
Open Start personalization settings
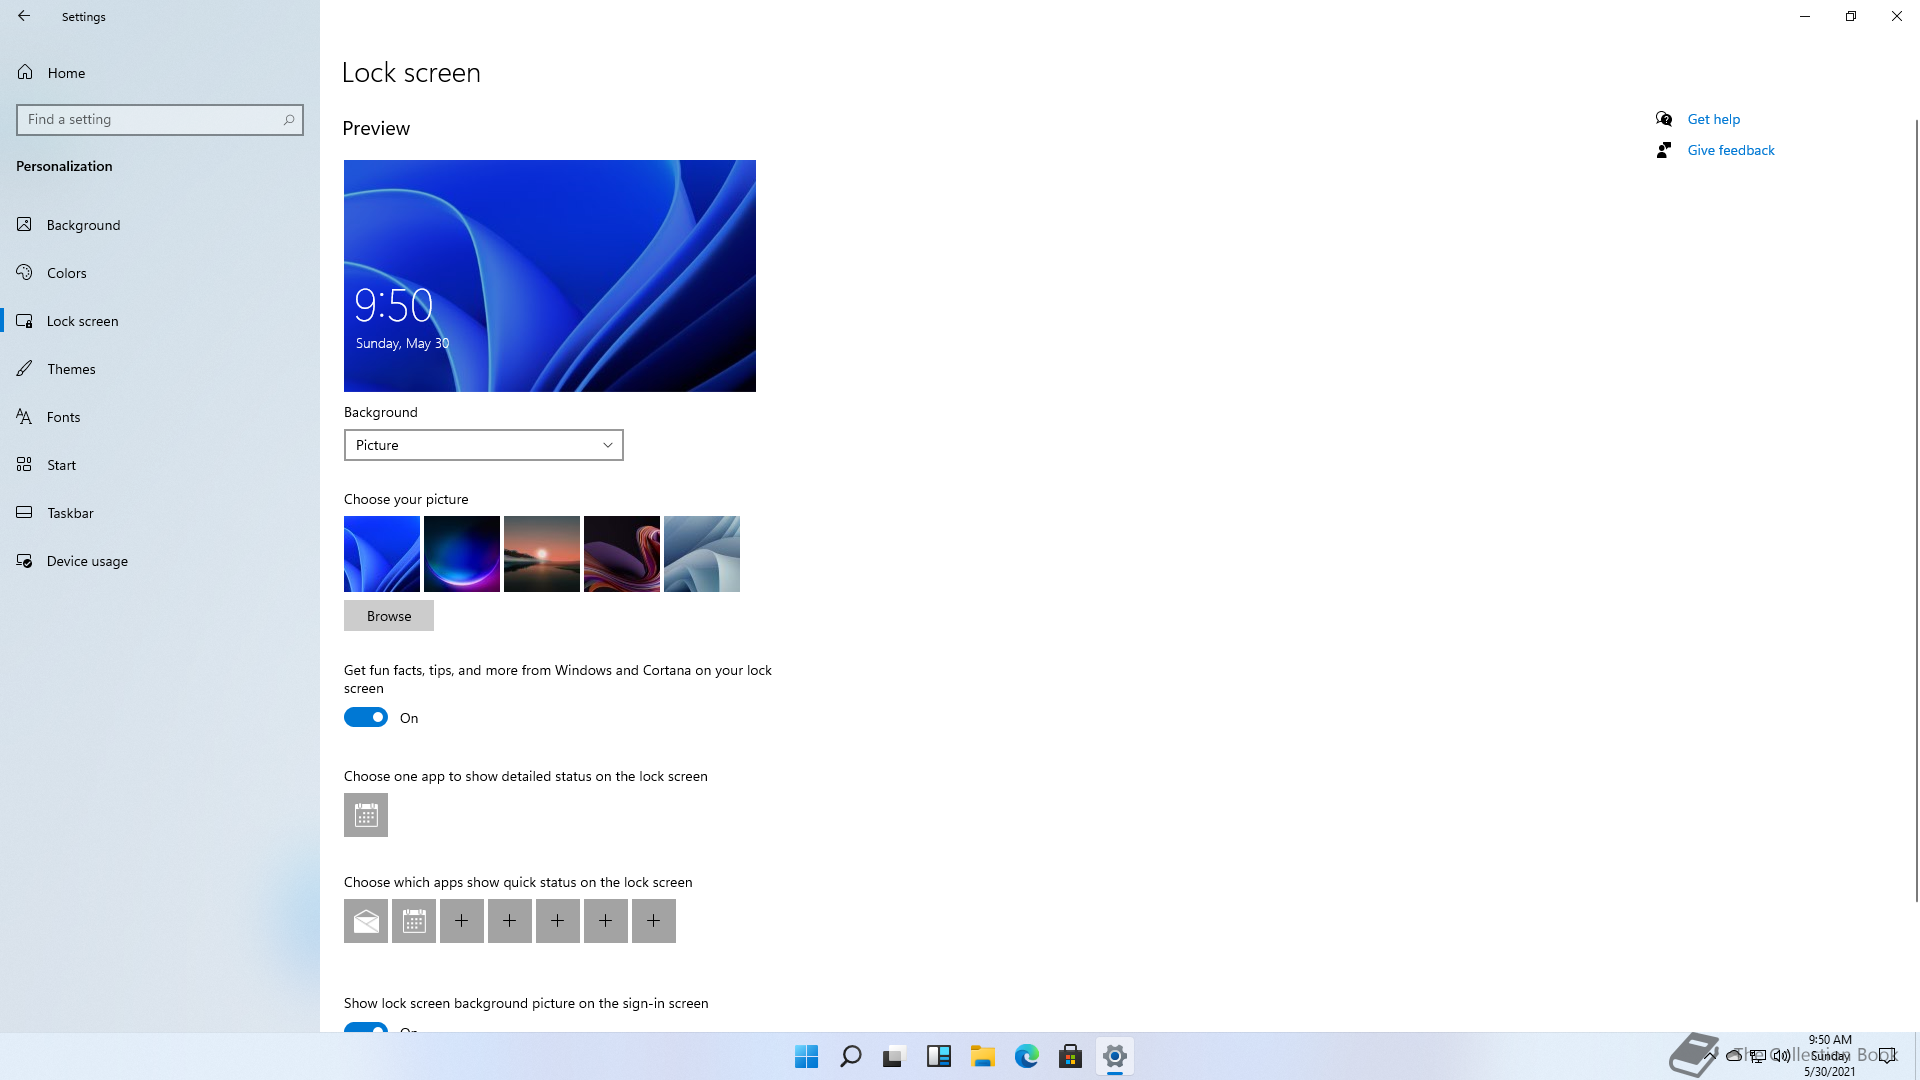point(160,465)
